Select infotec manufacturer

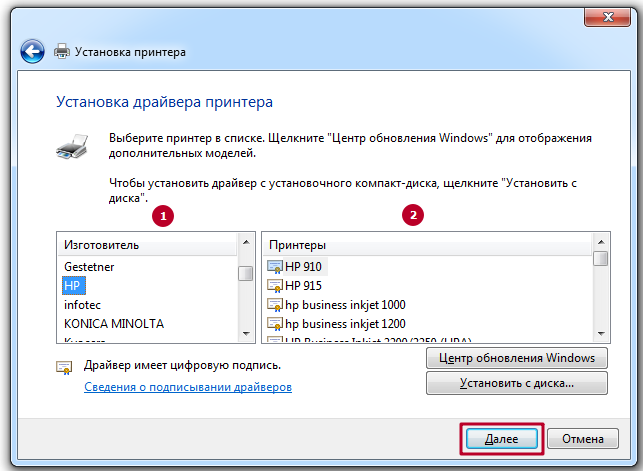(x=82, y=305)
